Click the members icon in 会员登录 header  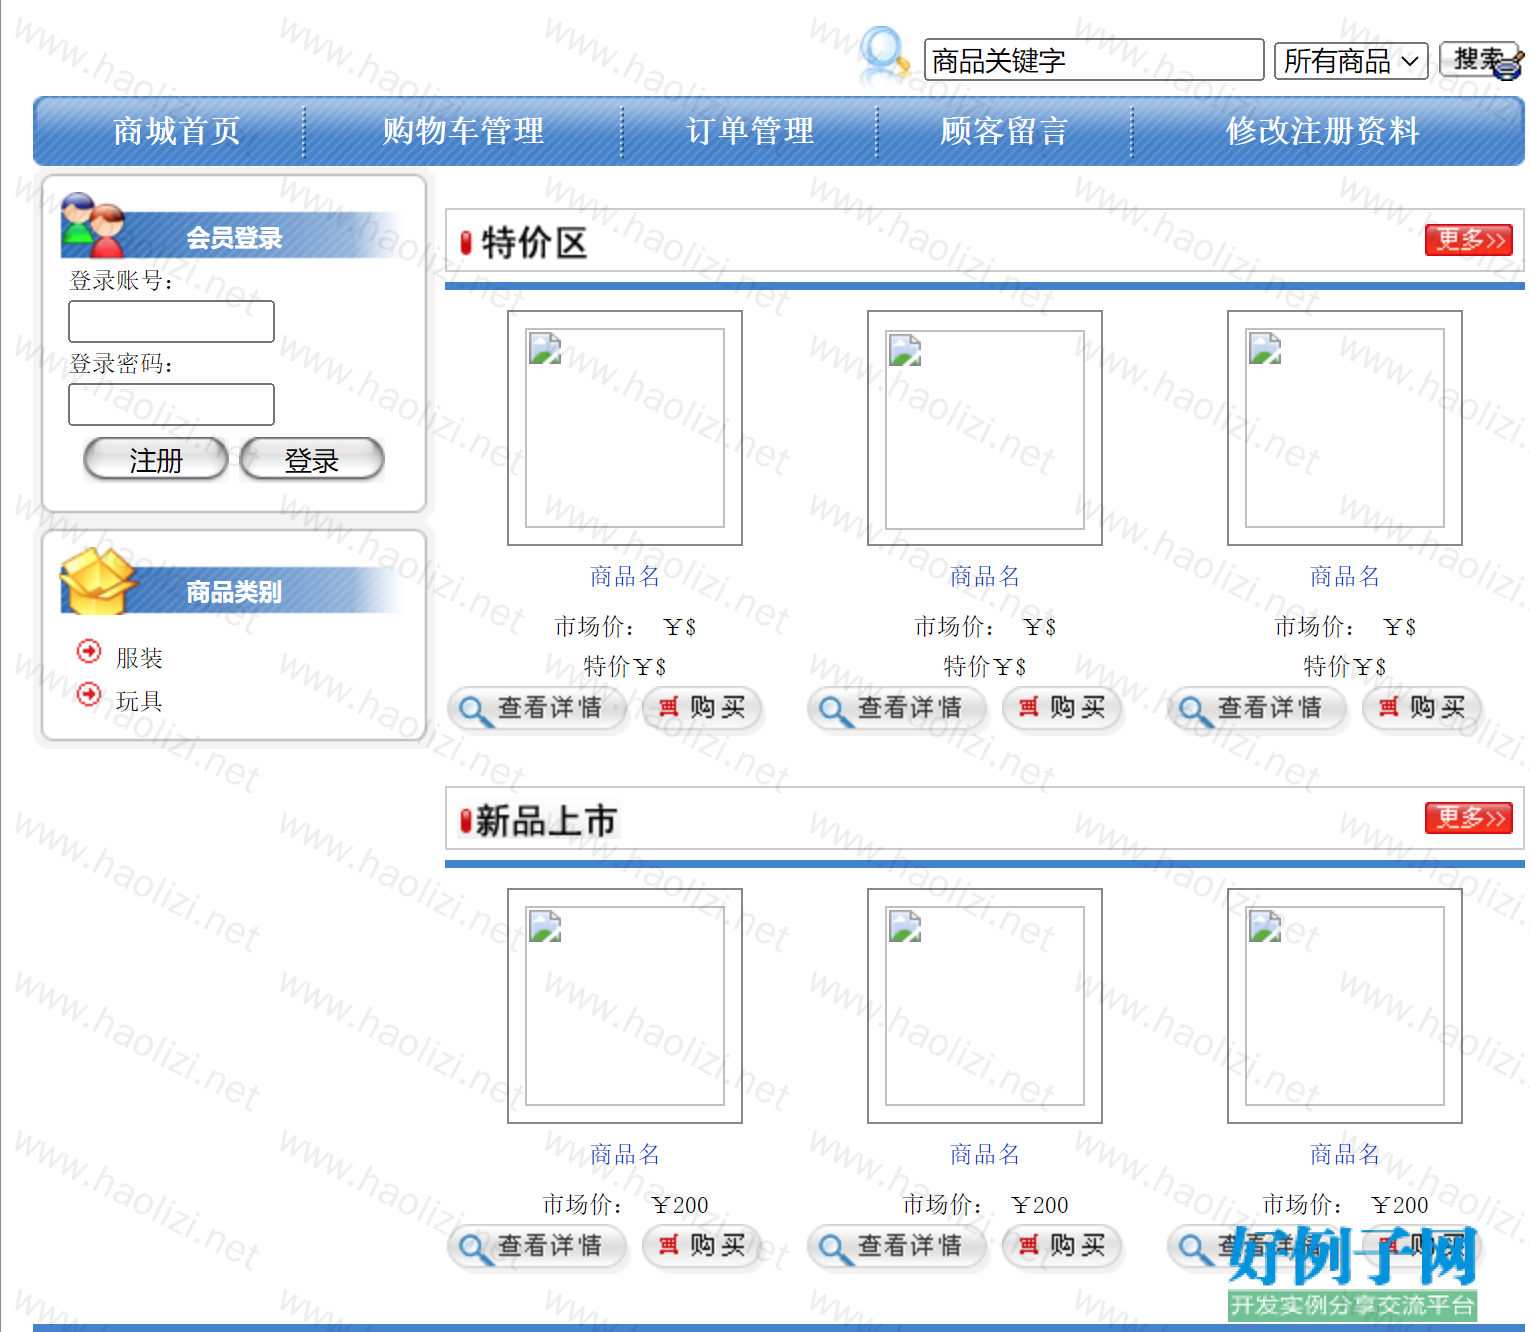(x=92, y=226)
